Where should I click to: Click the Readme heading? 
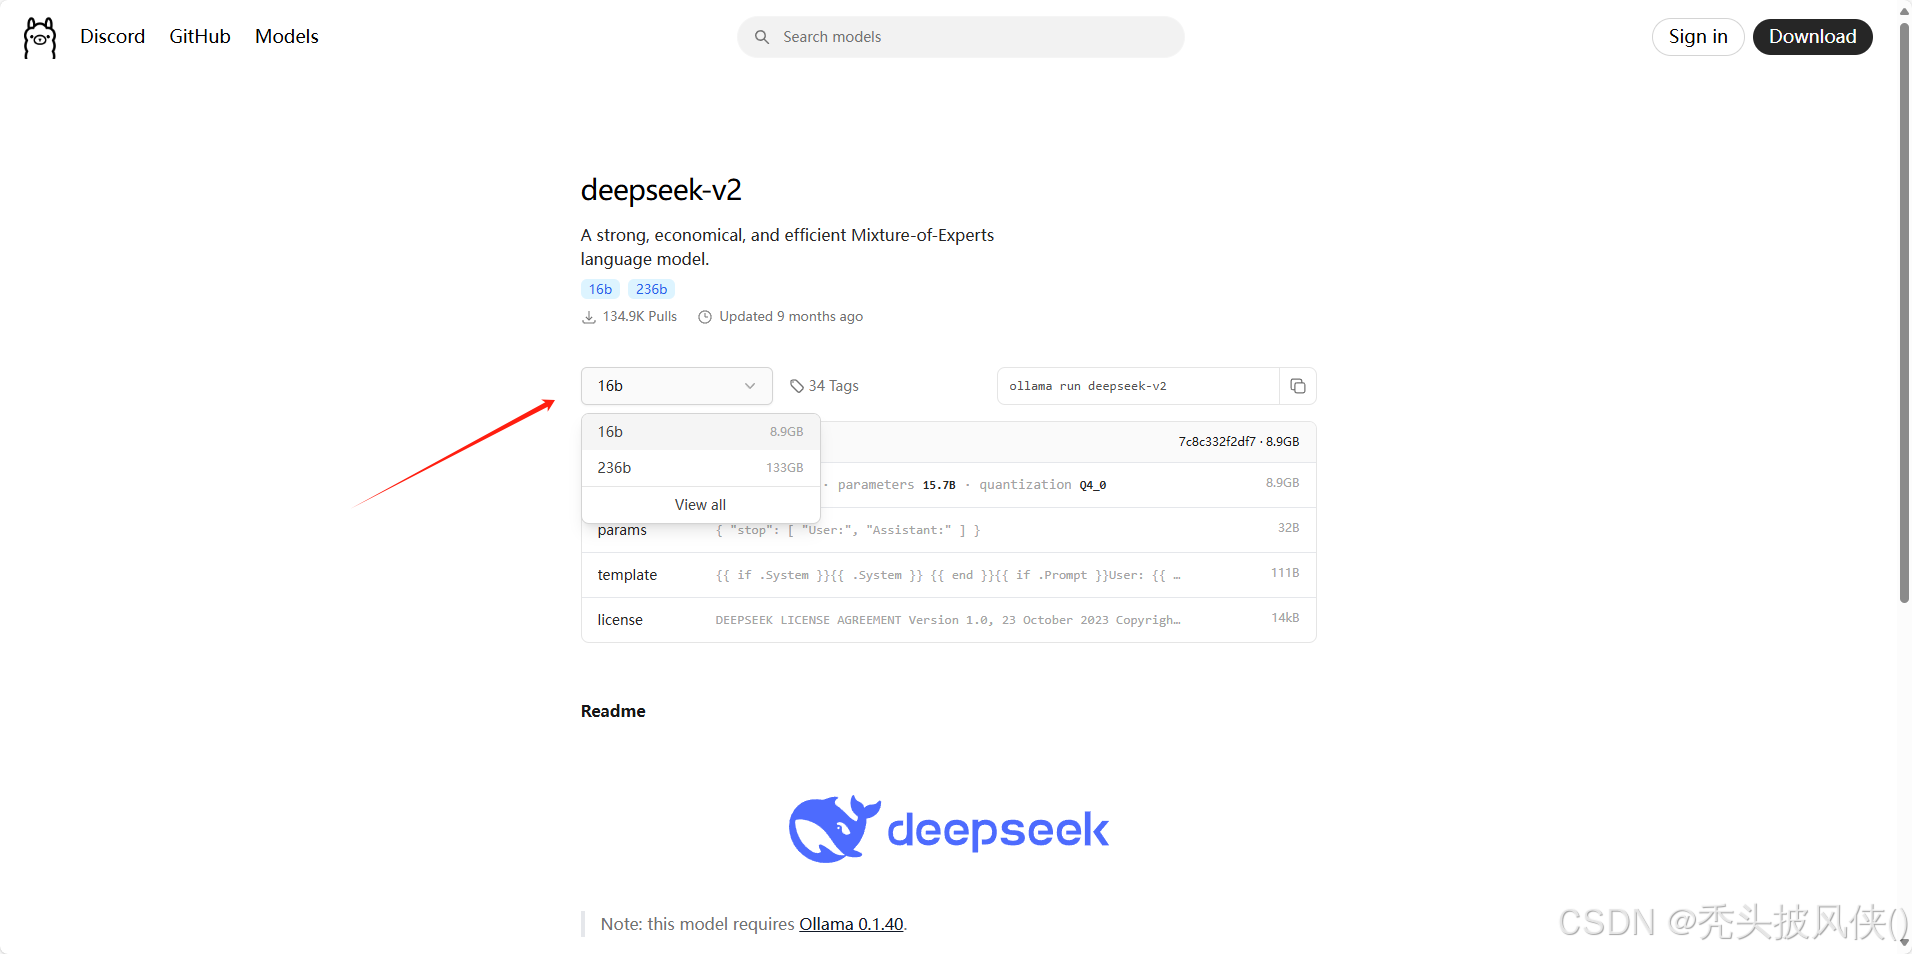tap(613, 711)
